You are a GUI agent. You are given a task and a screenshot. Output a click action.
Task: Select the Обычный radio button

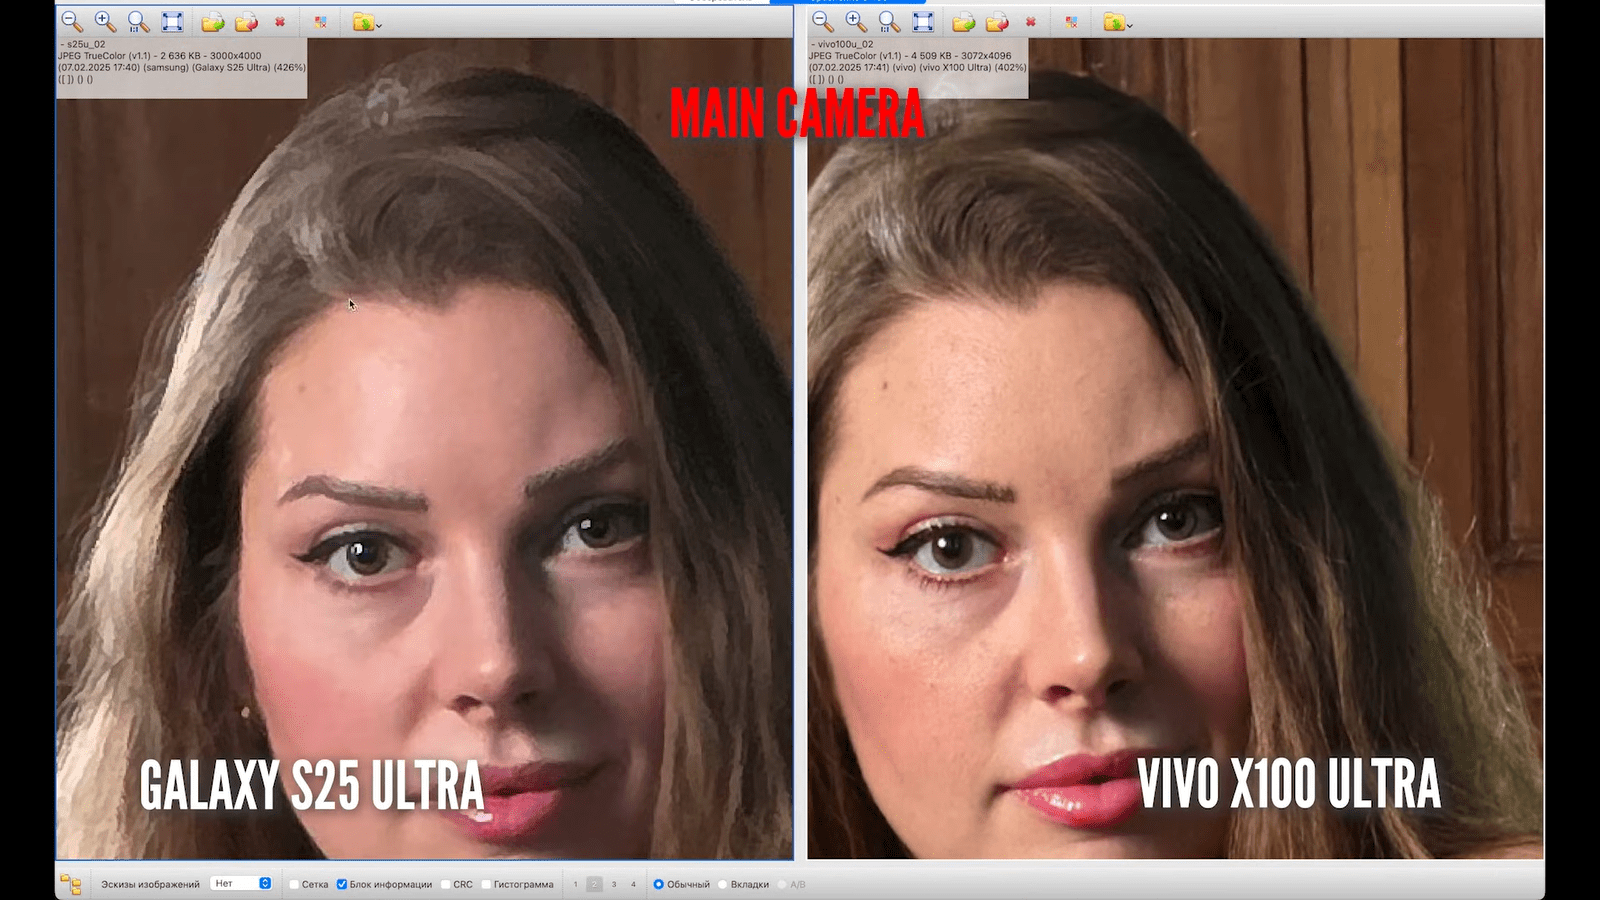point(659,884)
